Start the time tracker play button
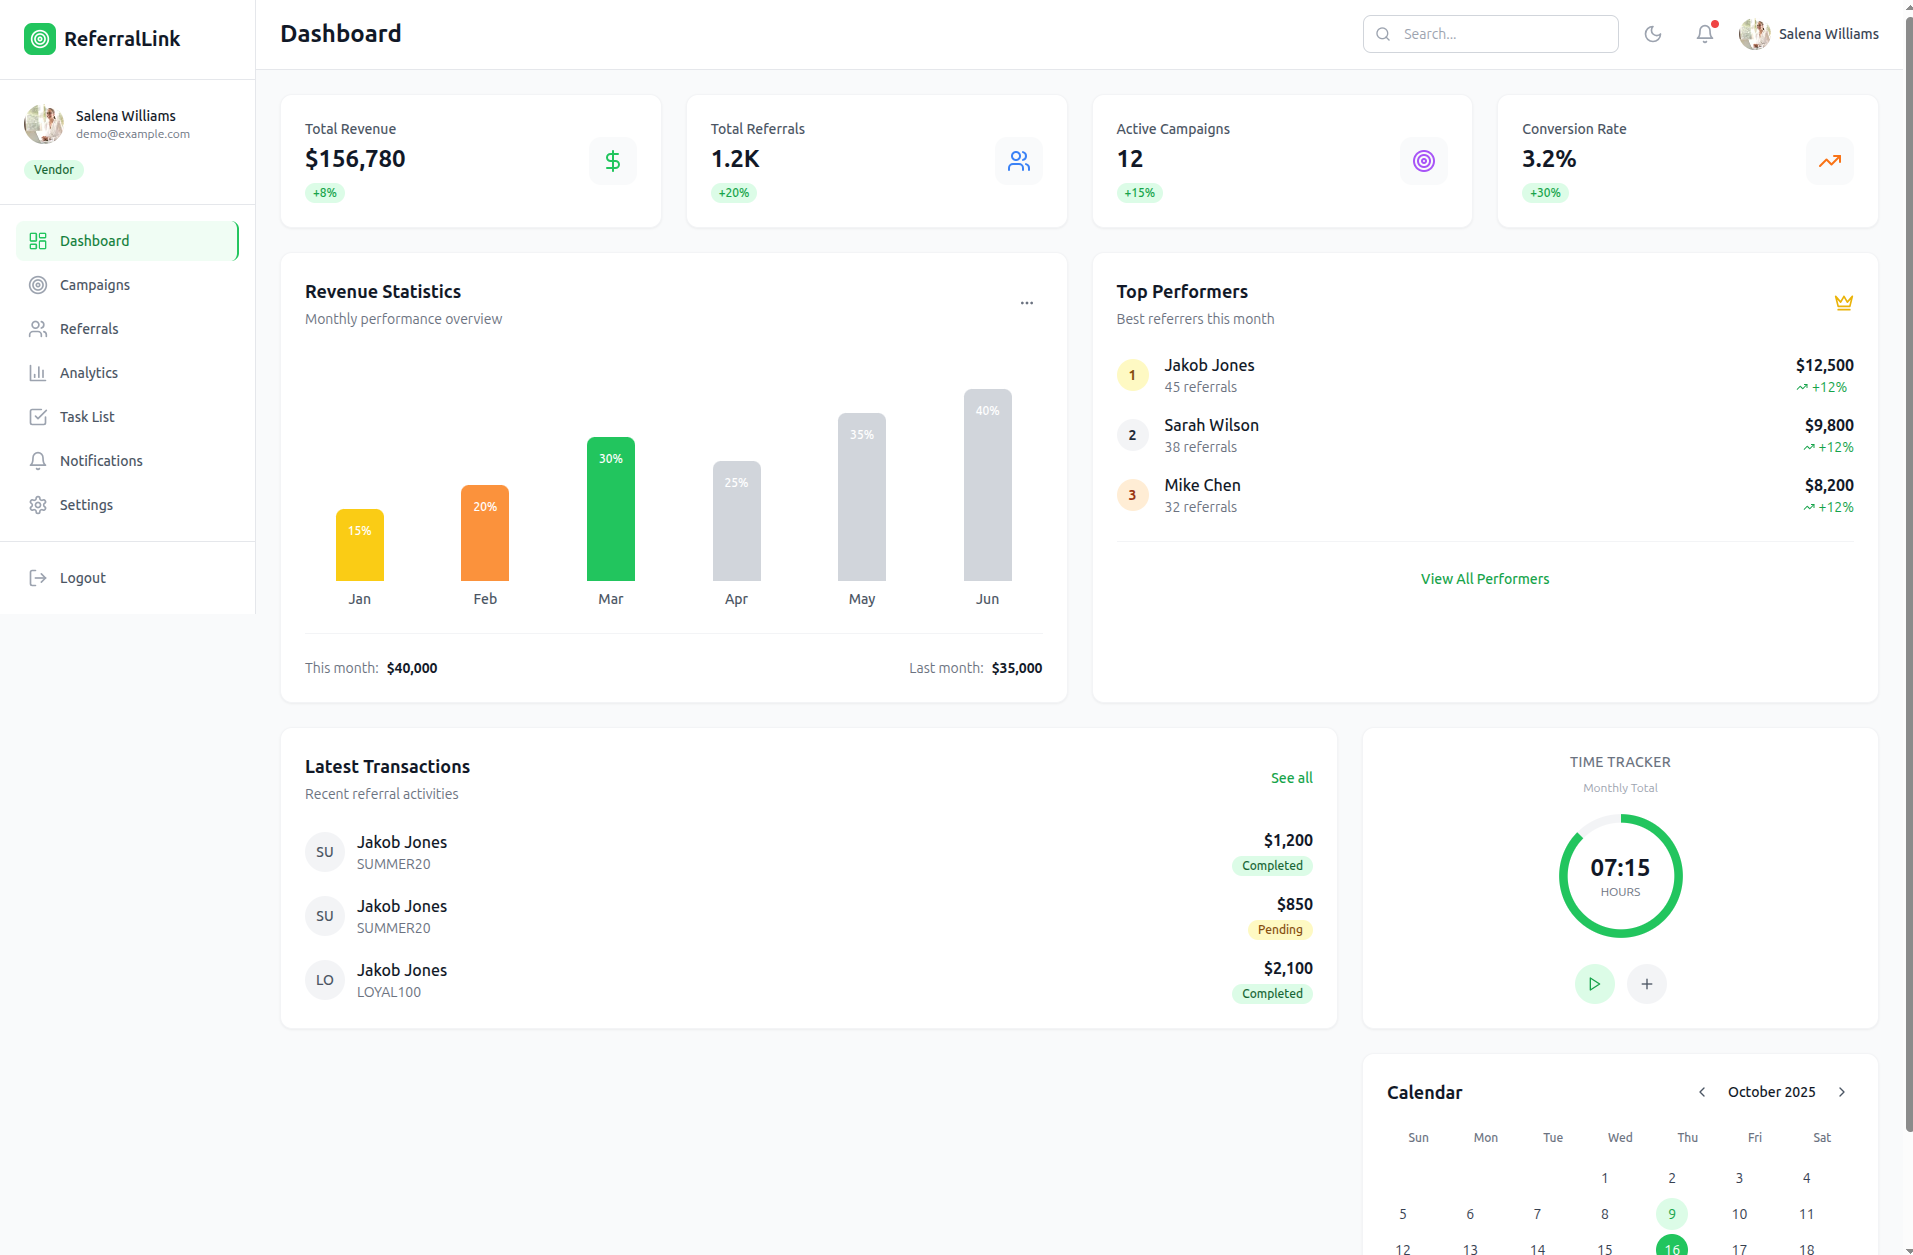Viewport: 1913px width, 1255px height. coord(1594,984)
